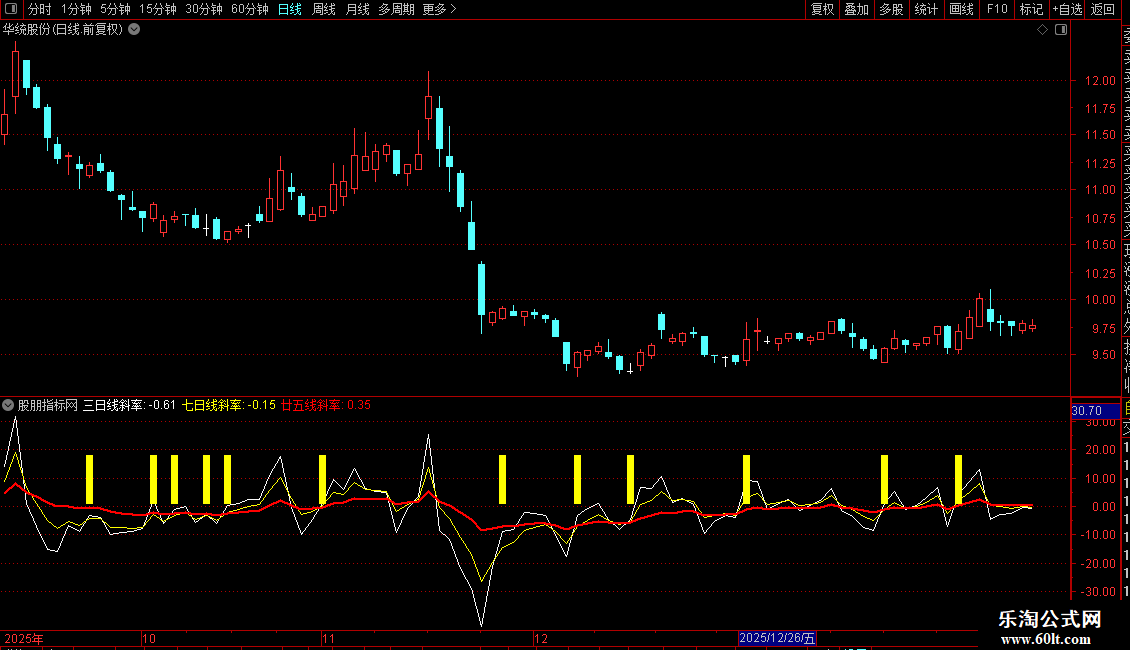Click the diamond icon at chart top-right
The image size is (1130, 650).
1042,30
